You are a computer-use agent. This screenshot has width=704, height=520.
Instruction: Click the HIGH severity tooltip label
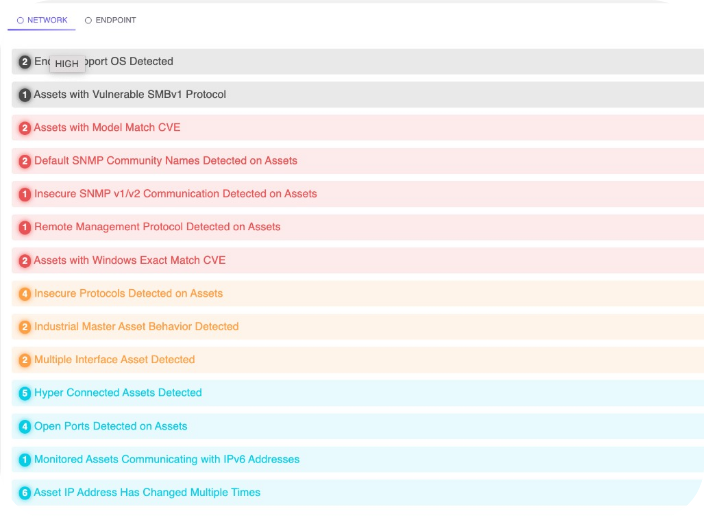pos(67,64)
